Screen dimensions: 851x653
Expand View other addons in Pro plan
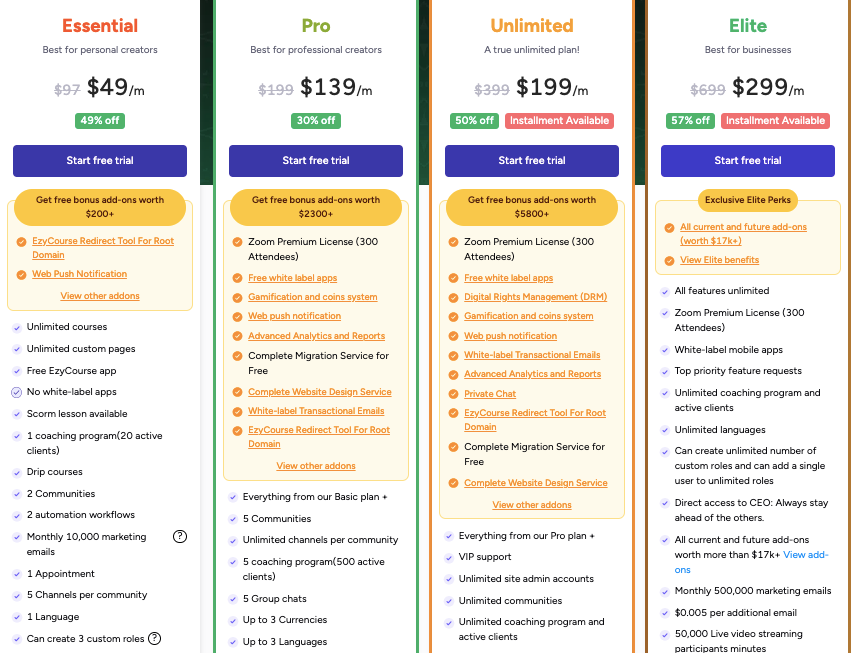click(316, 466)
